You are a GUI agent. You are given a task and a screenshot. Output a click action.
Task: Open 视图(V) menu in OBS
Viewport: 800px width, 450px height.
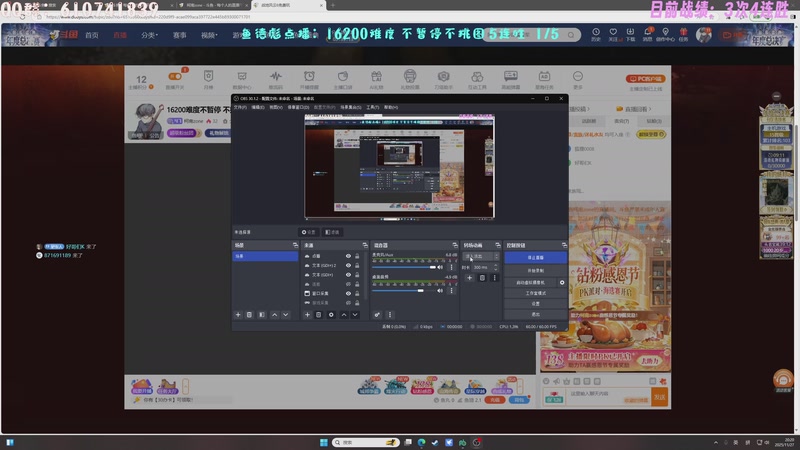click(276, 107)
